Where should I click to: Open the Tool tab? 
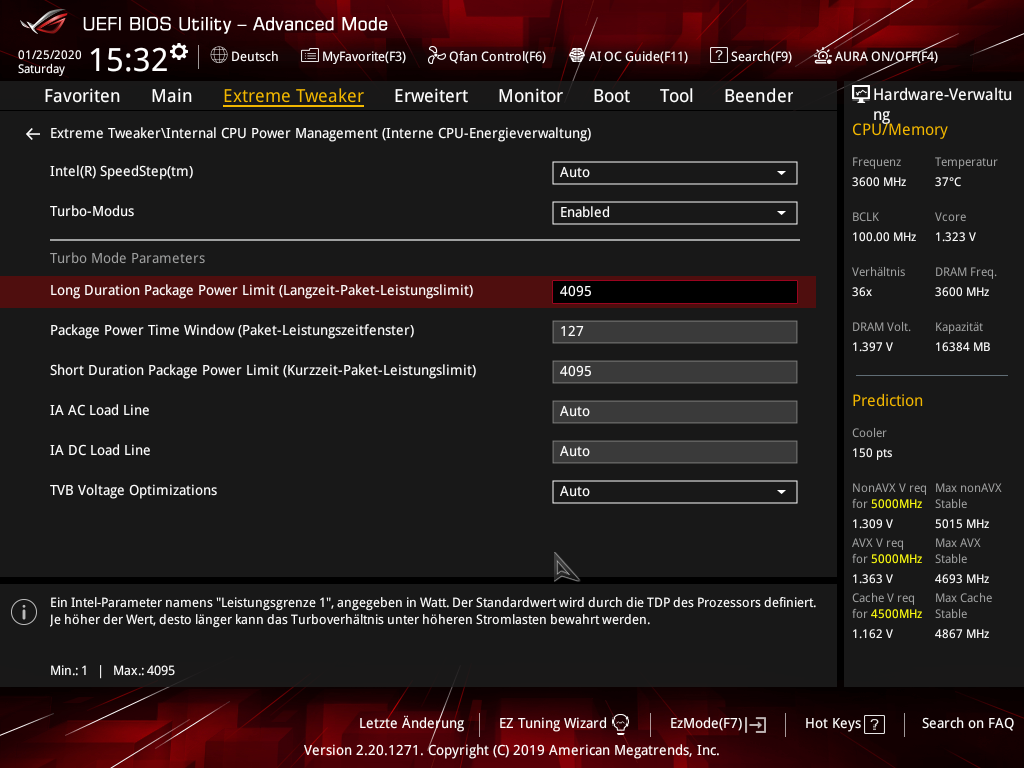point(677,96)
